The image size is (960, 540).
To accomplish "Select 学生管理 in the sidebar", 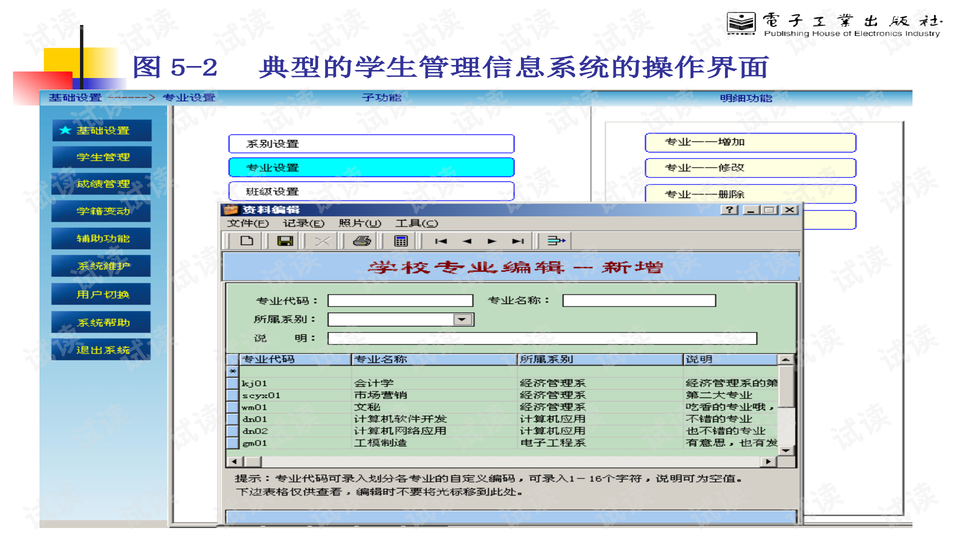I will [102, 157].
